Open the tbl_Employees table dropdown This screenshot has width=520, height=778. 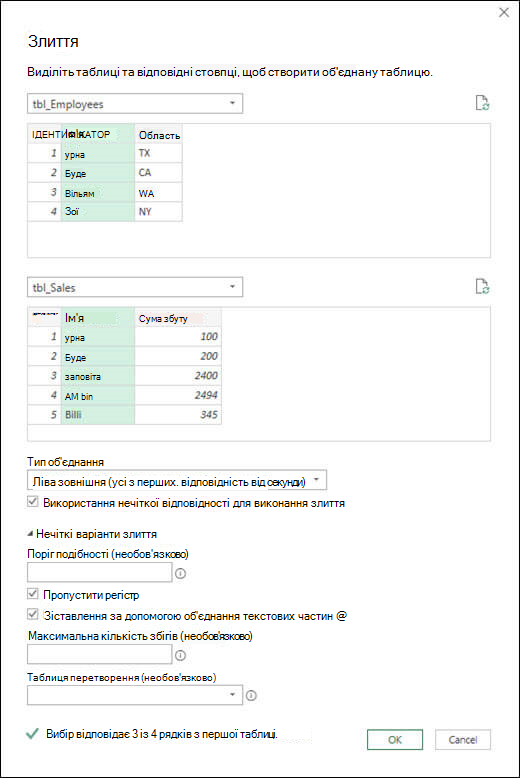click(x=135, y=104)
